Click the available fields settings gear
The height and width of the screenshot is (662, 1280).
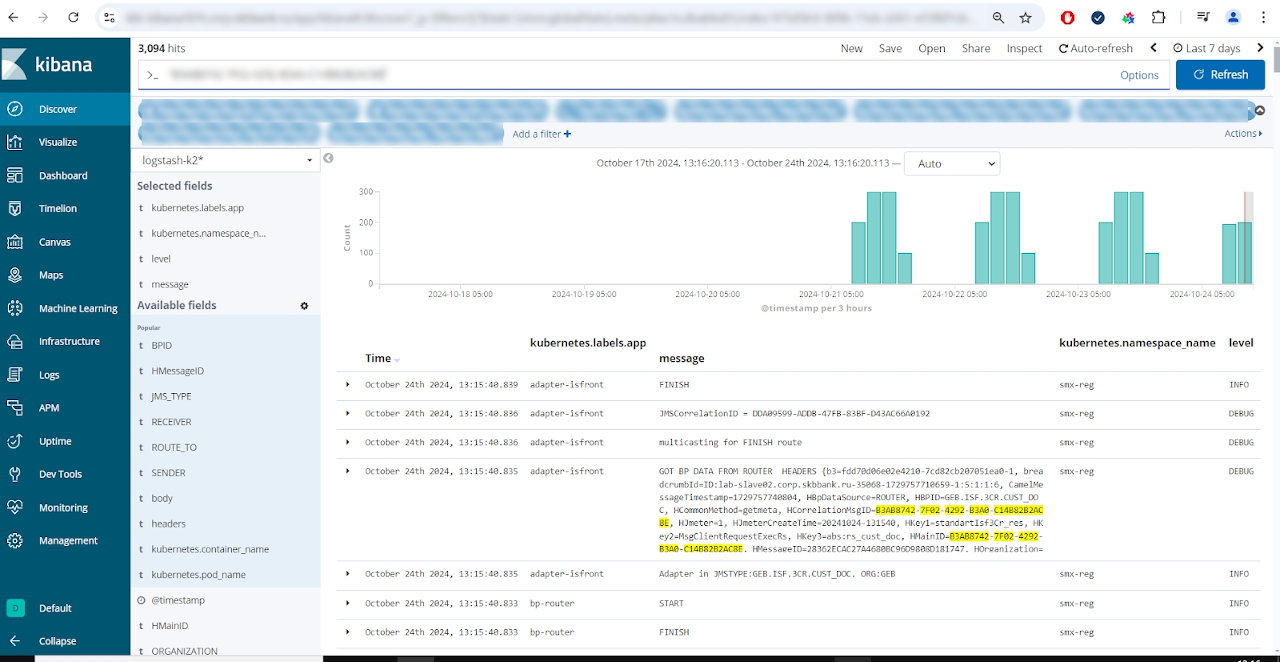[x=304, y=306]
